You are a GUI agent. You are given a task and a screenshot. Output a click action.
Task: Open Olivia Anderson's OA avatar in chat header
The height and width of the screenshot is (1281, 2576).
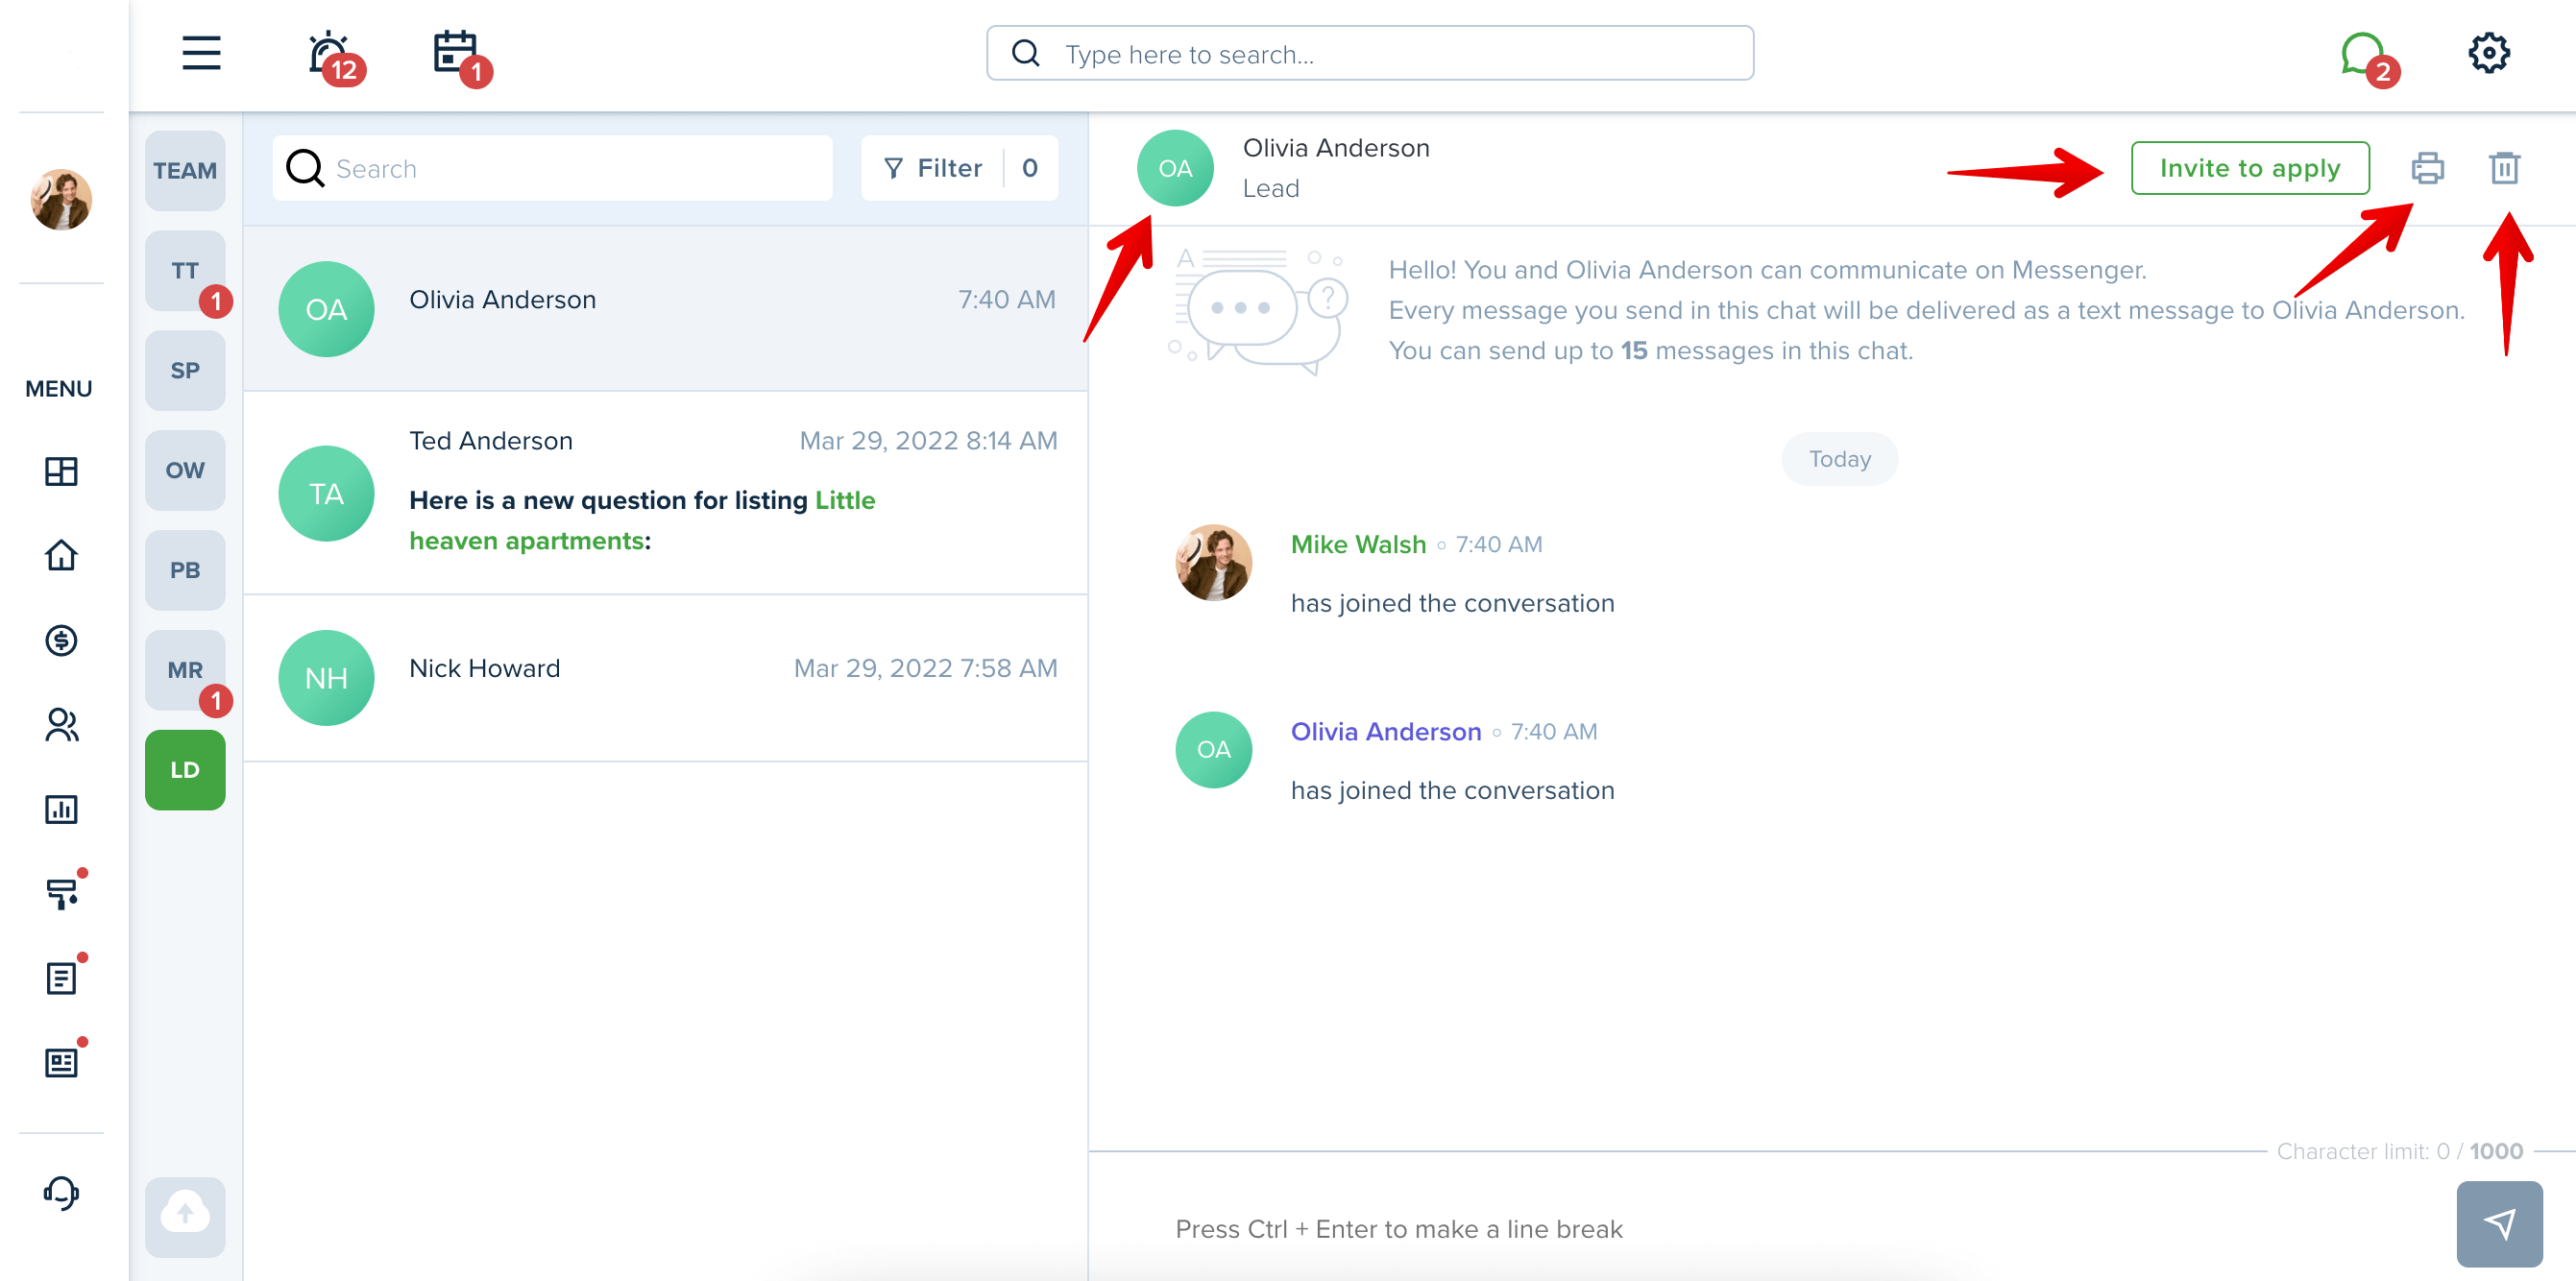1175,168
